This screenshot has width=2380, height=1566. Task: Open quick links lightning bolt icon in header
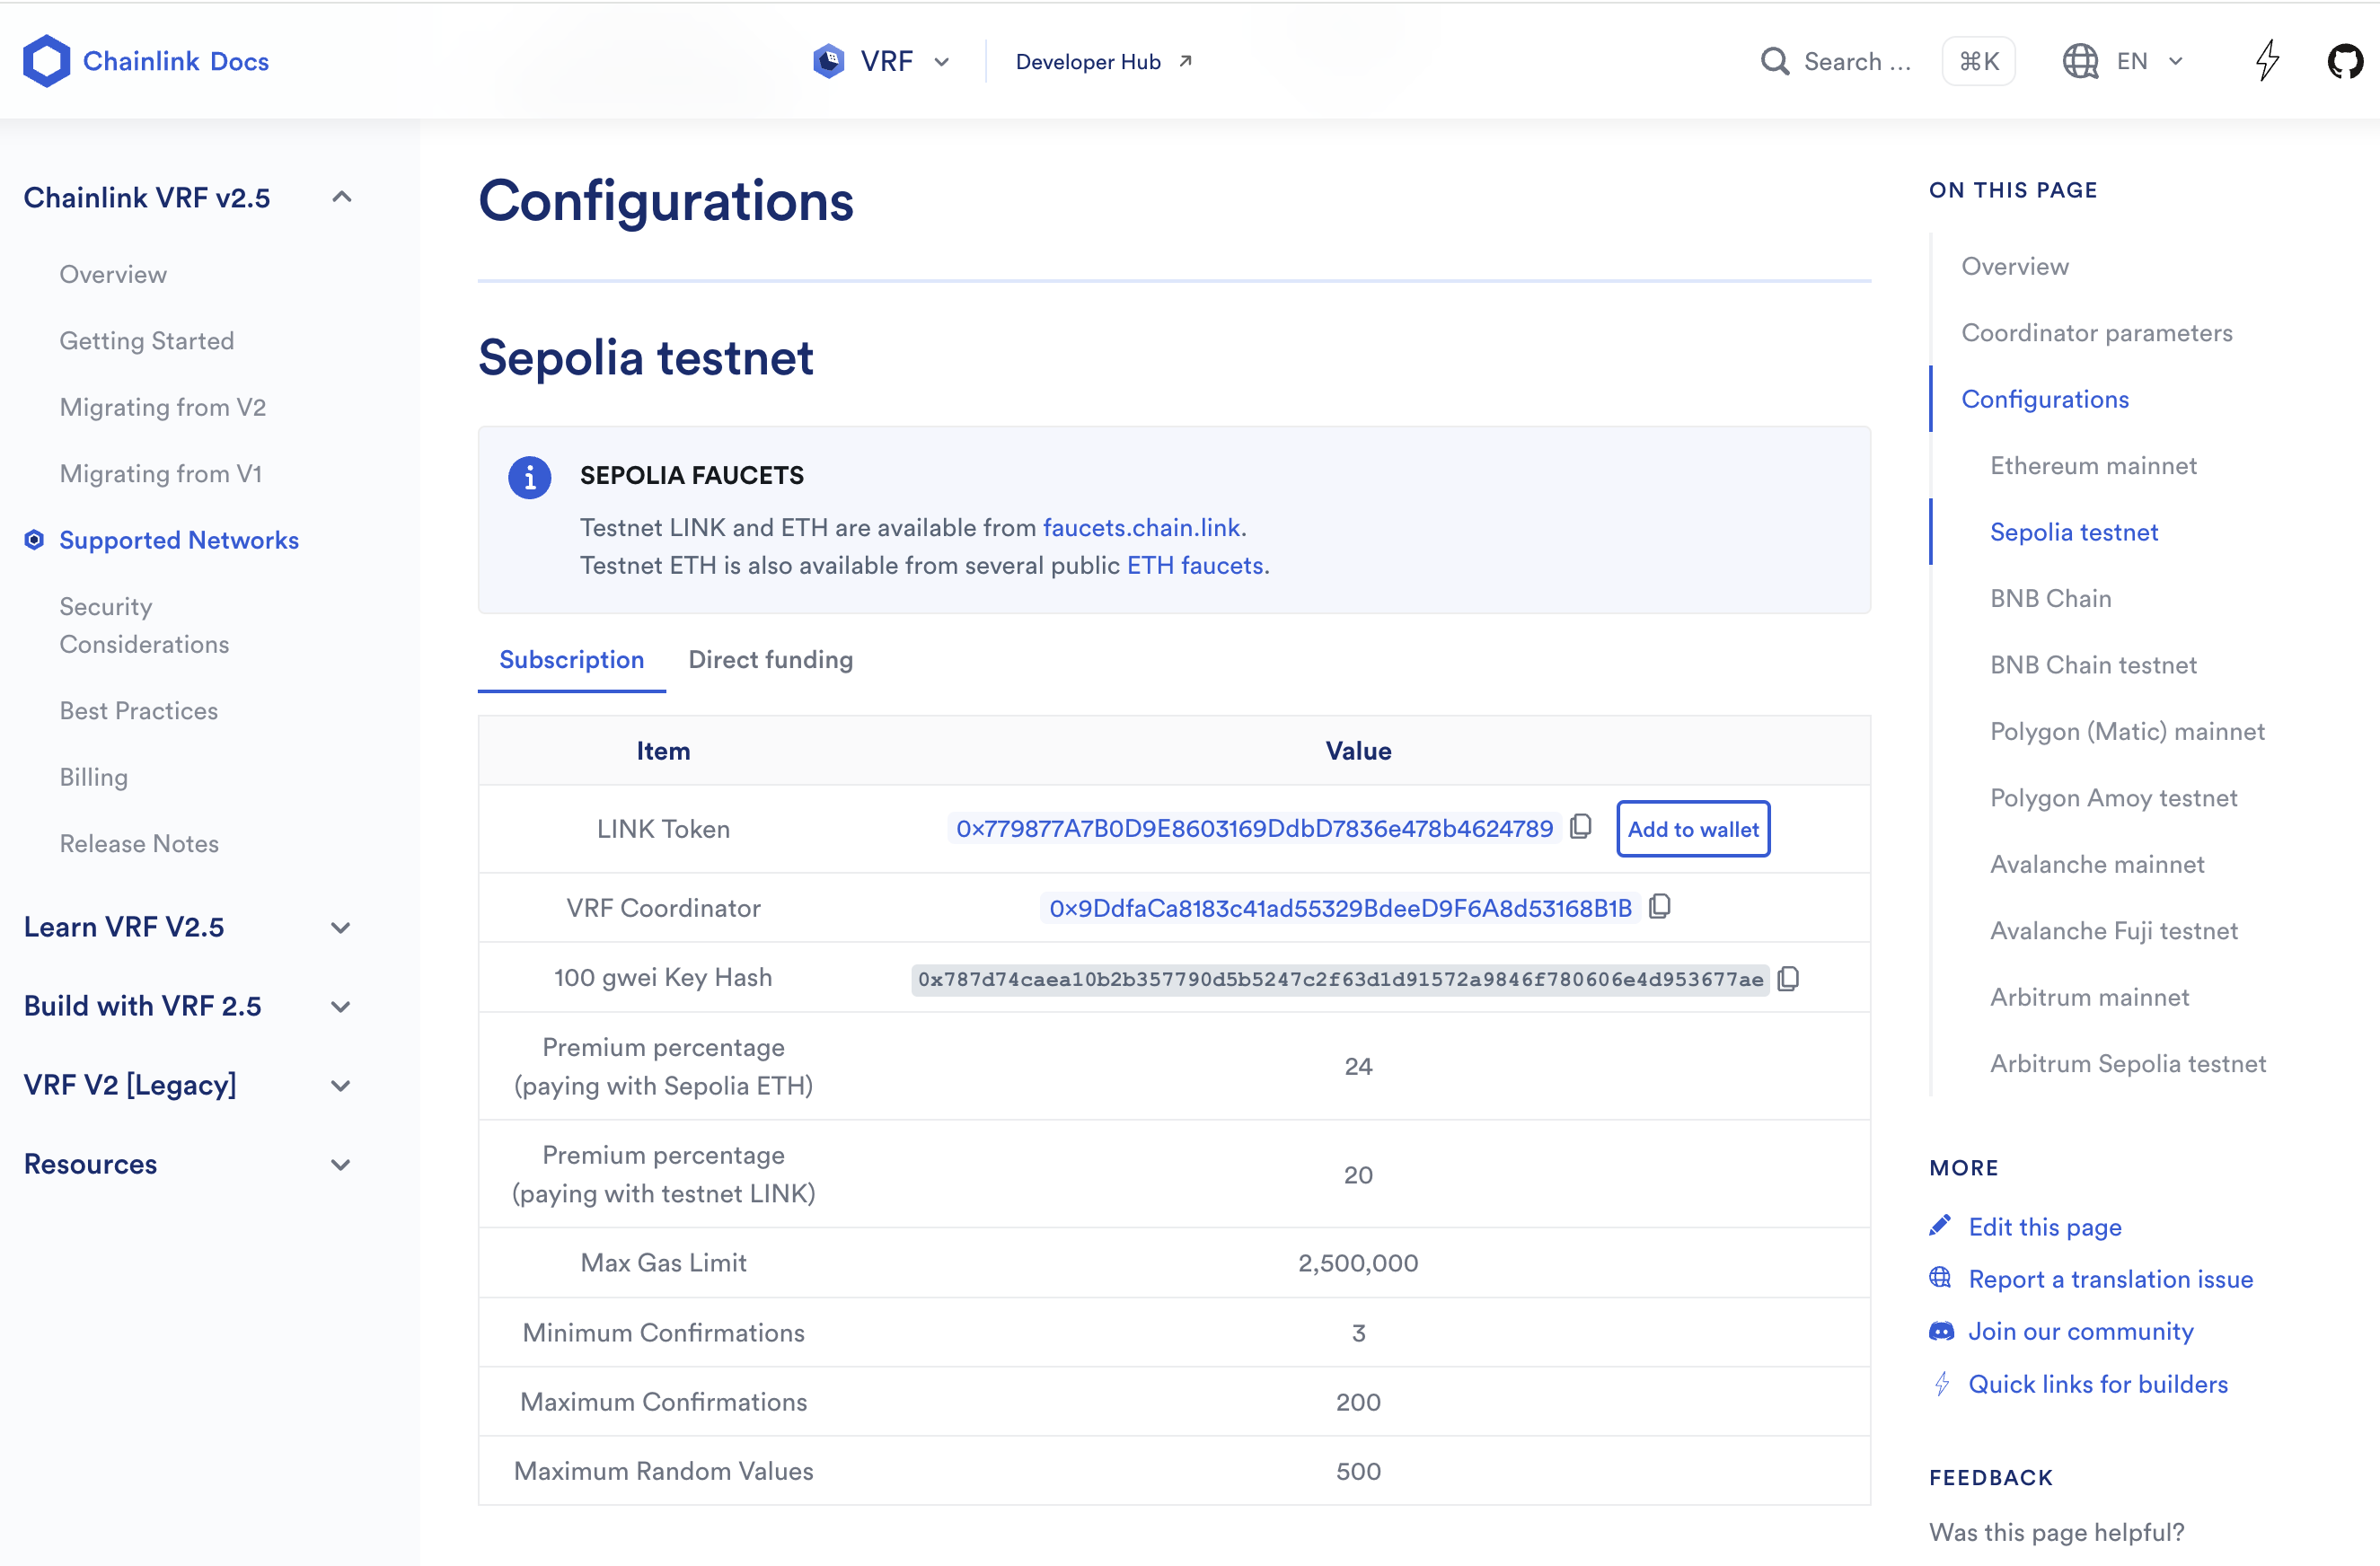(2267, 61)
